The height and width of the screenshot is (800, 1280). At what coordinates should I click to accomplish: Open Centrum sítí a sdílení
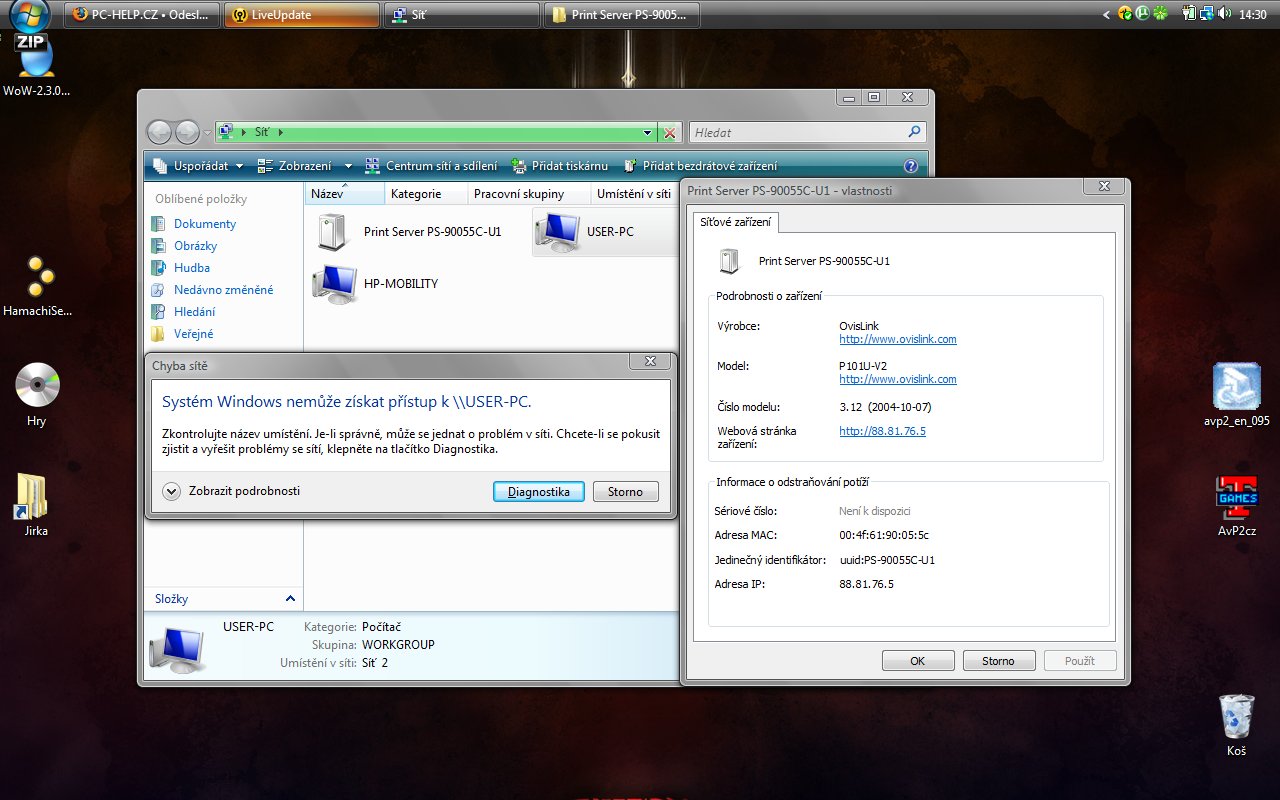(x=430, y=166)
